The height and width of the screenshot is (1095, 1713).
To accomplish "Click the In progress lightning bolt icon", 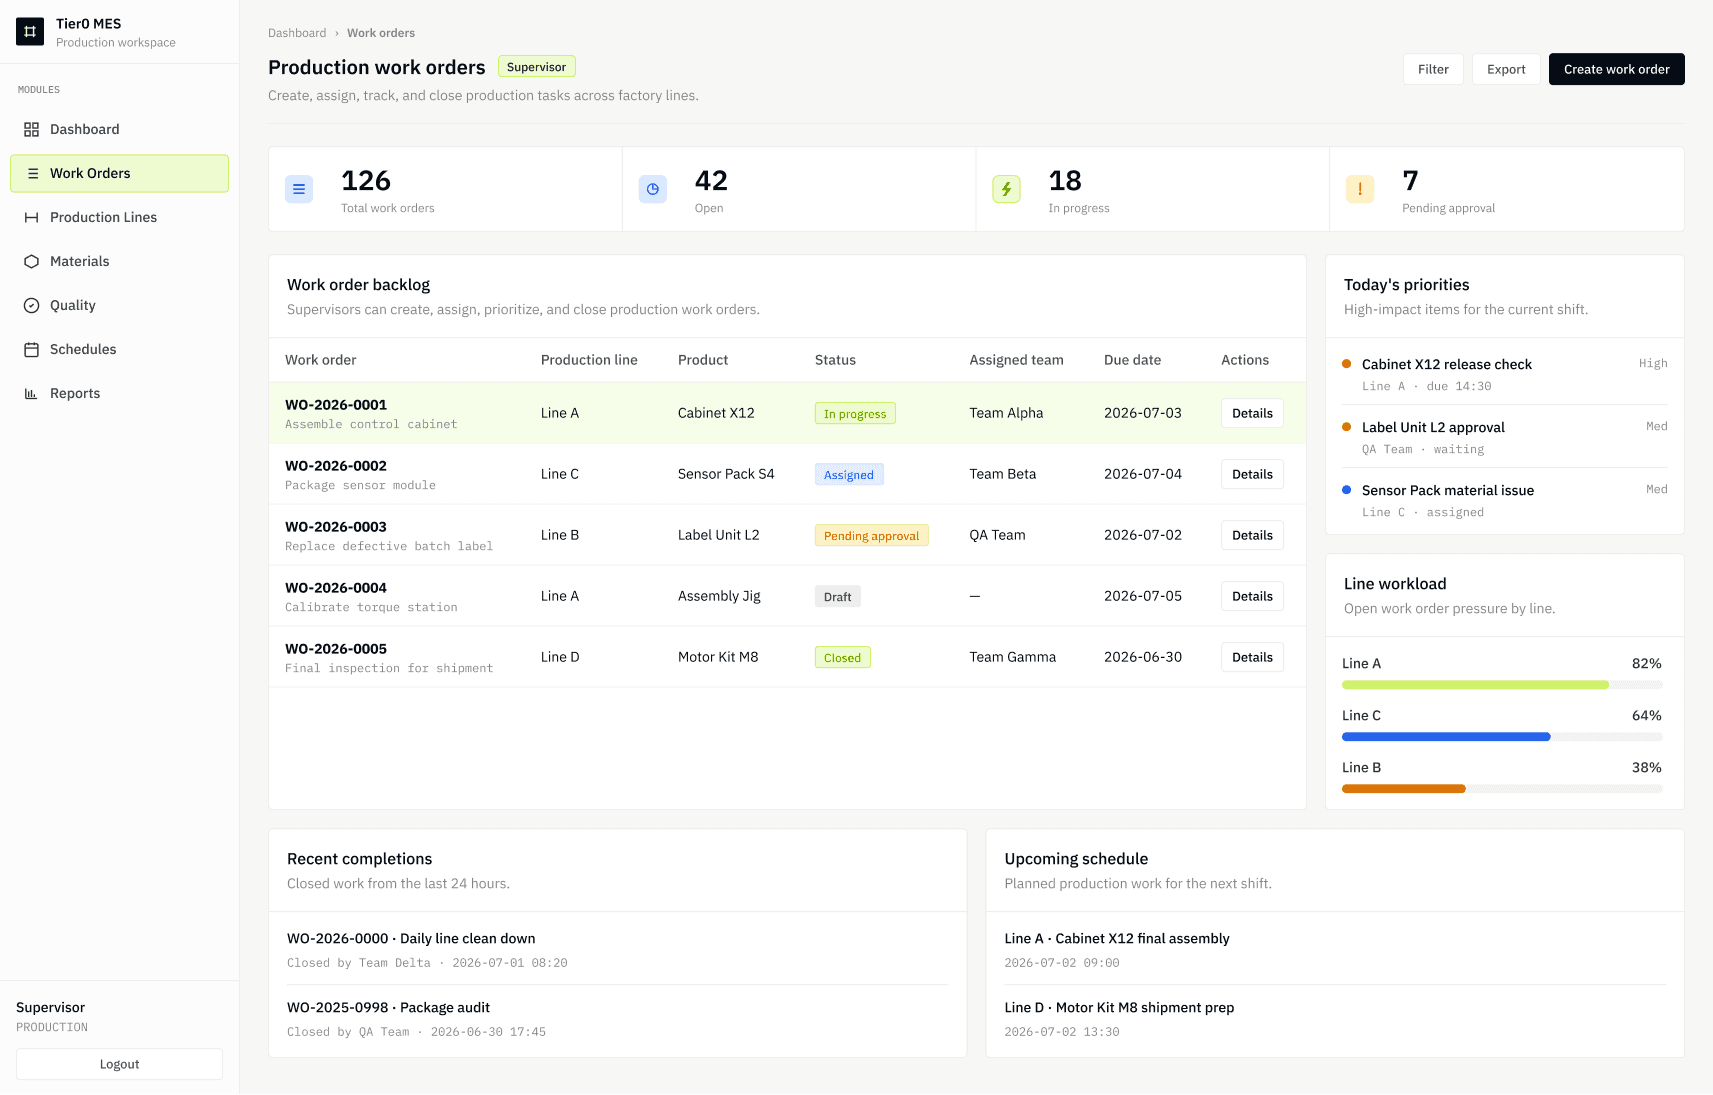I will (1006, 189).
